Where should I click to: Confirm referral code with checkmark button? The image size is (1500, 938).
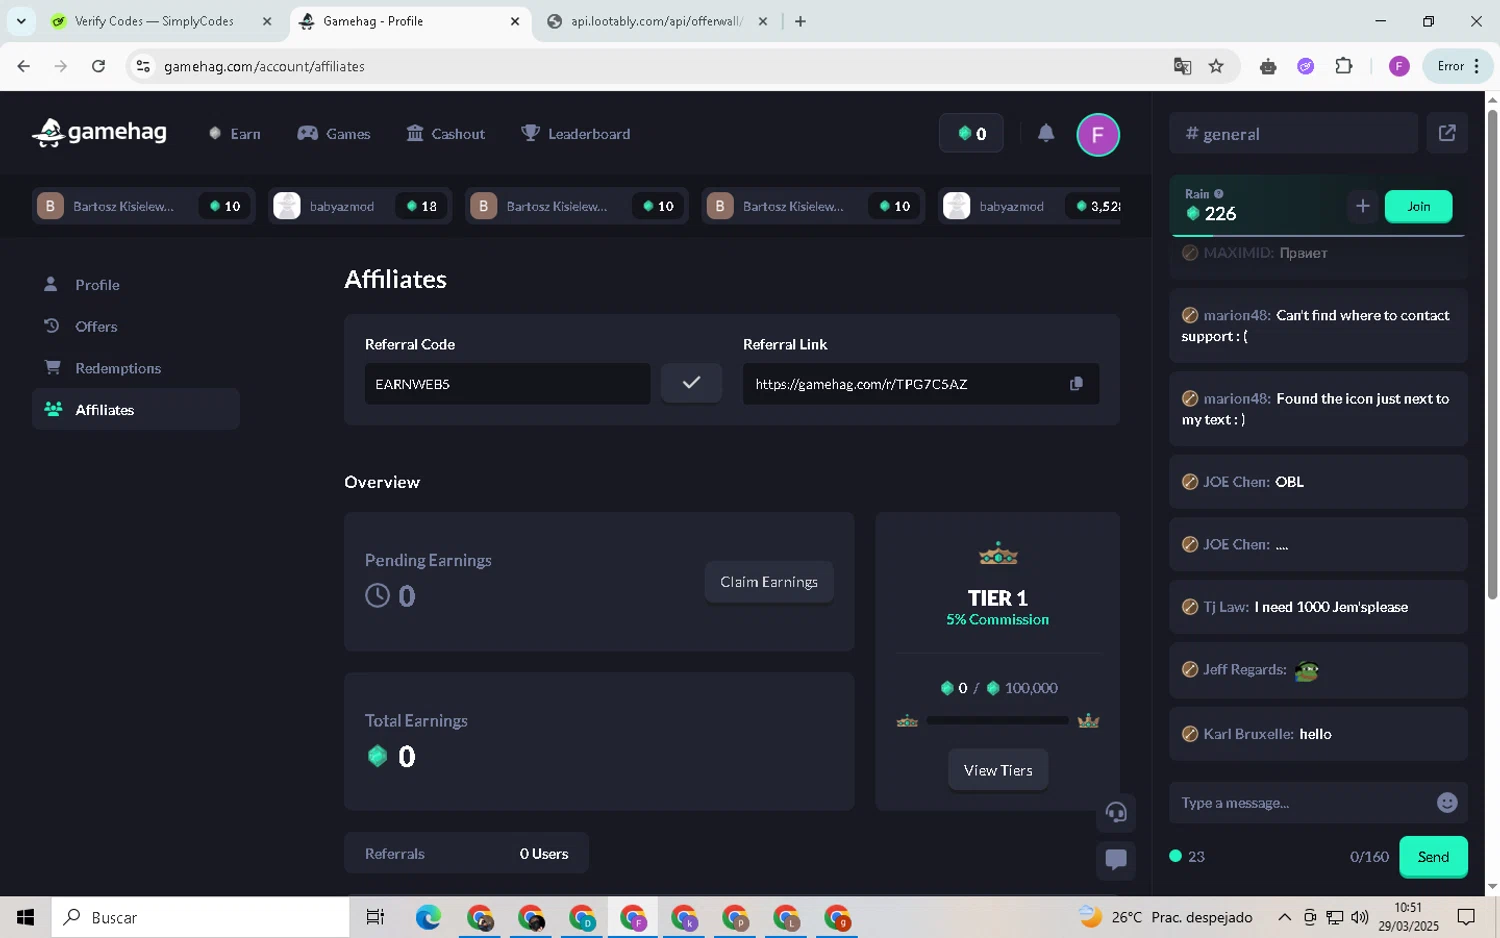coord(691,383)
